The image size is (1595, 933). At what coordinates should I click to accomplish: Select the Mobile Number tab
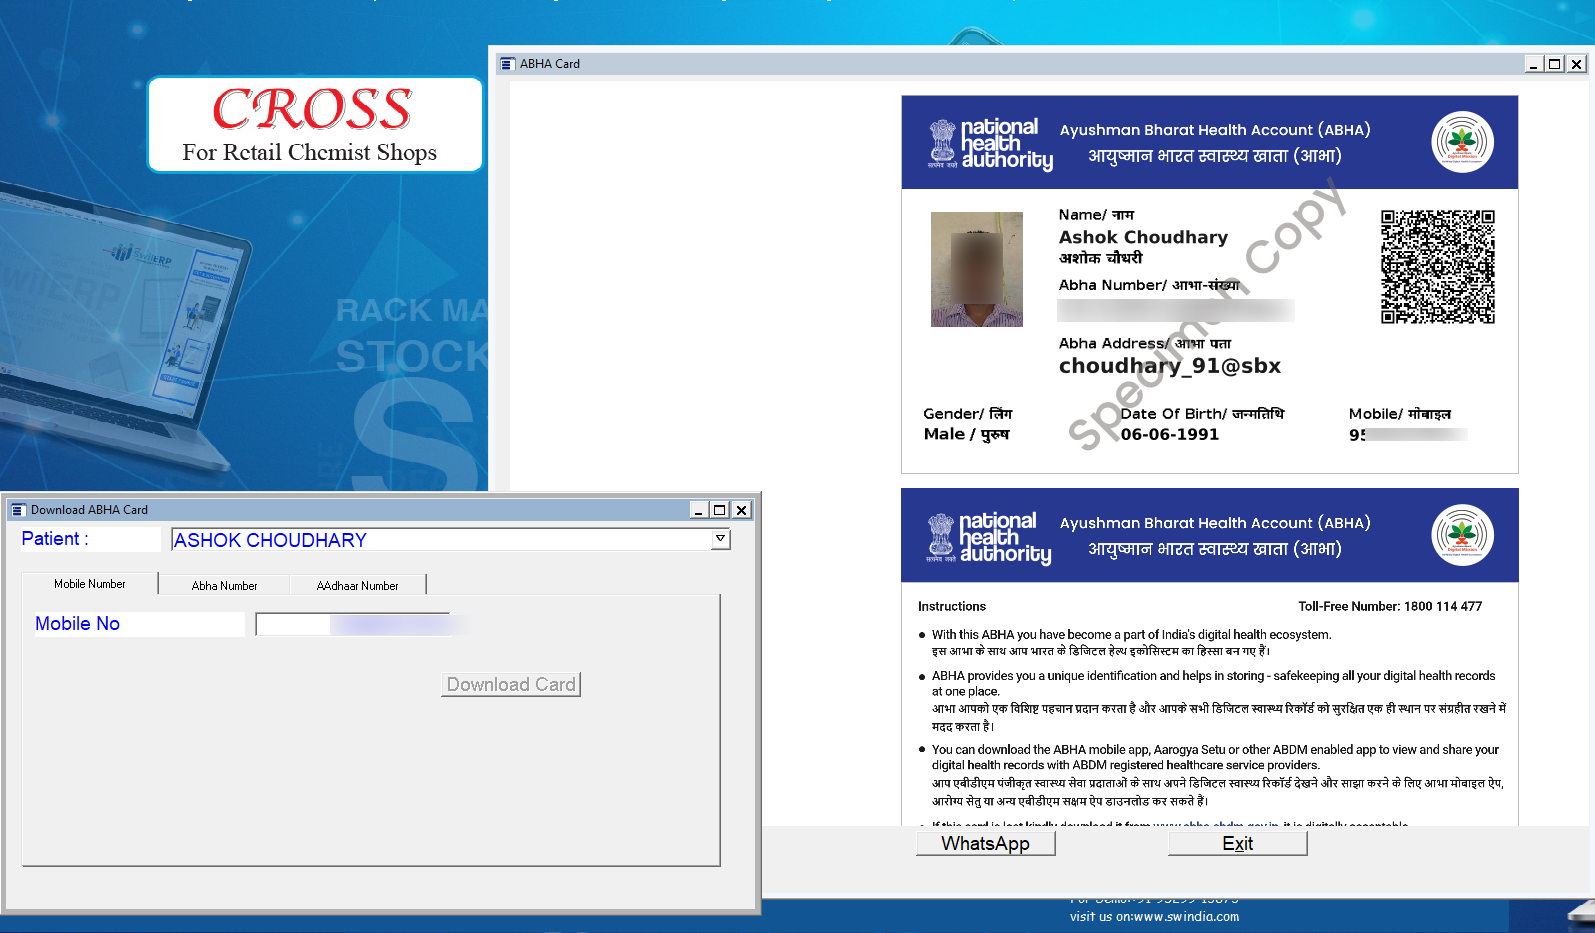90,584
